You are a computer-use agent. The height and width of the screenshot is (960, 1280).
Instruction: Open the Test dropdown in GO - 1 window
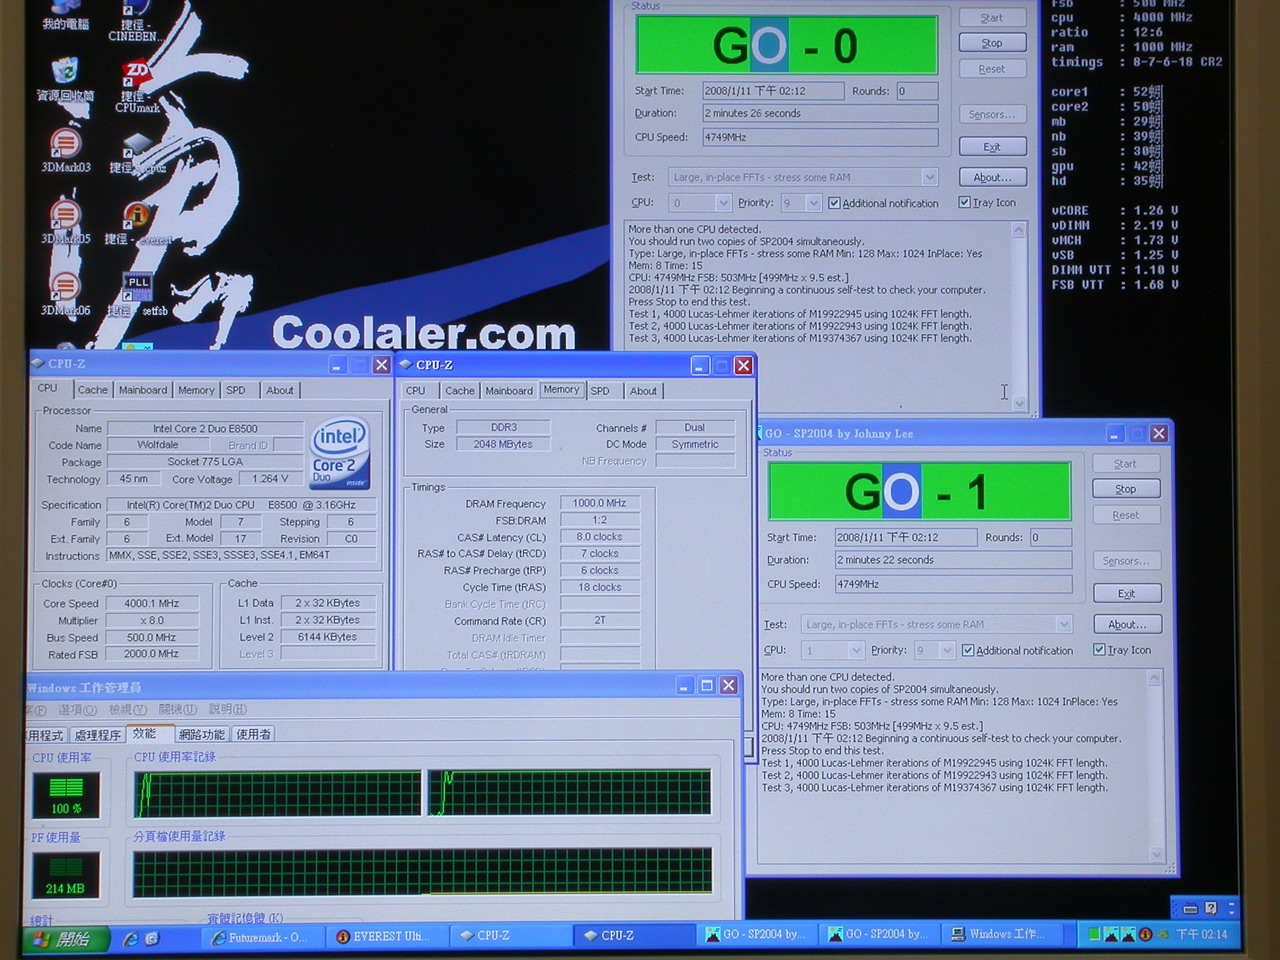point(1063,624)
